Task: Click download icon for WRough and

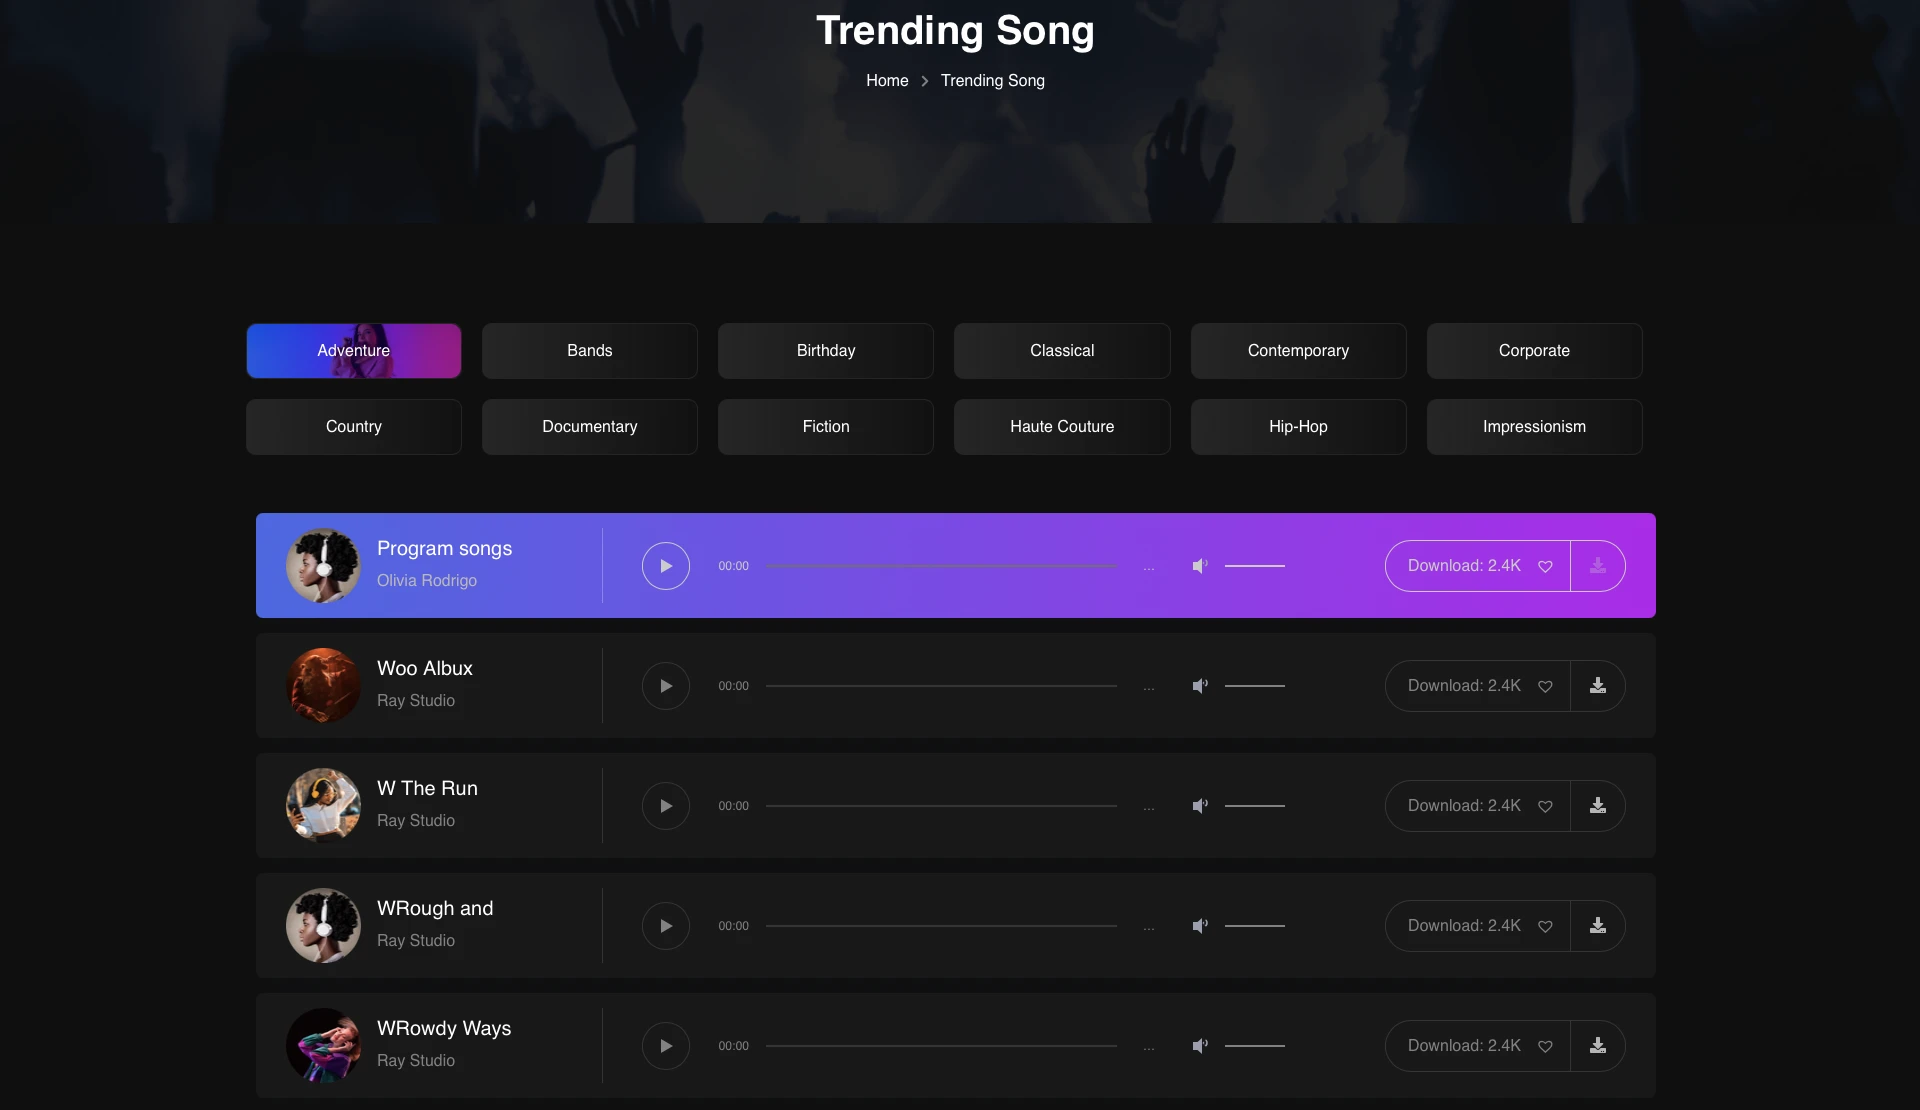Action: pos(1598,926)
